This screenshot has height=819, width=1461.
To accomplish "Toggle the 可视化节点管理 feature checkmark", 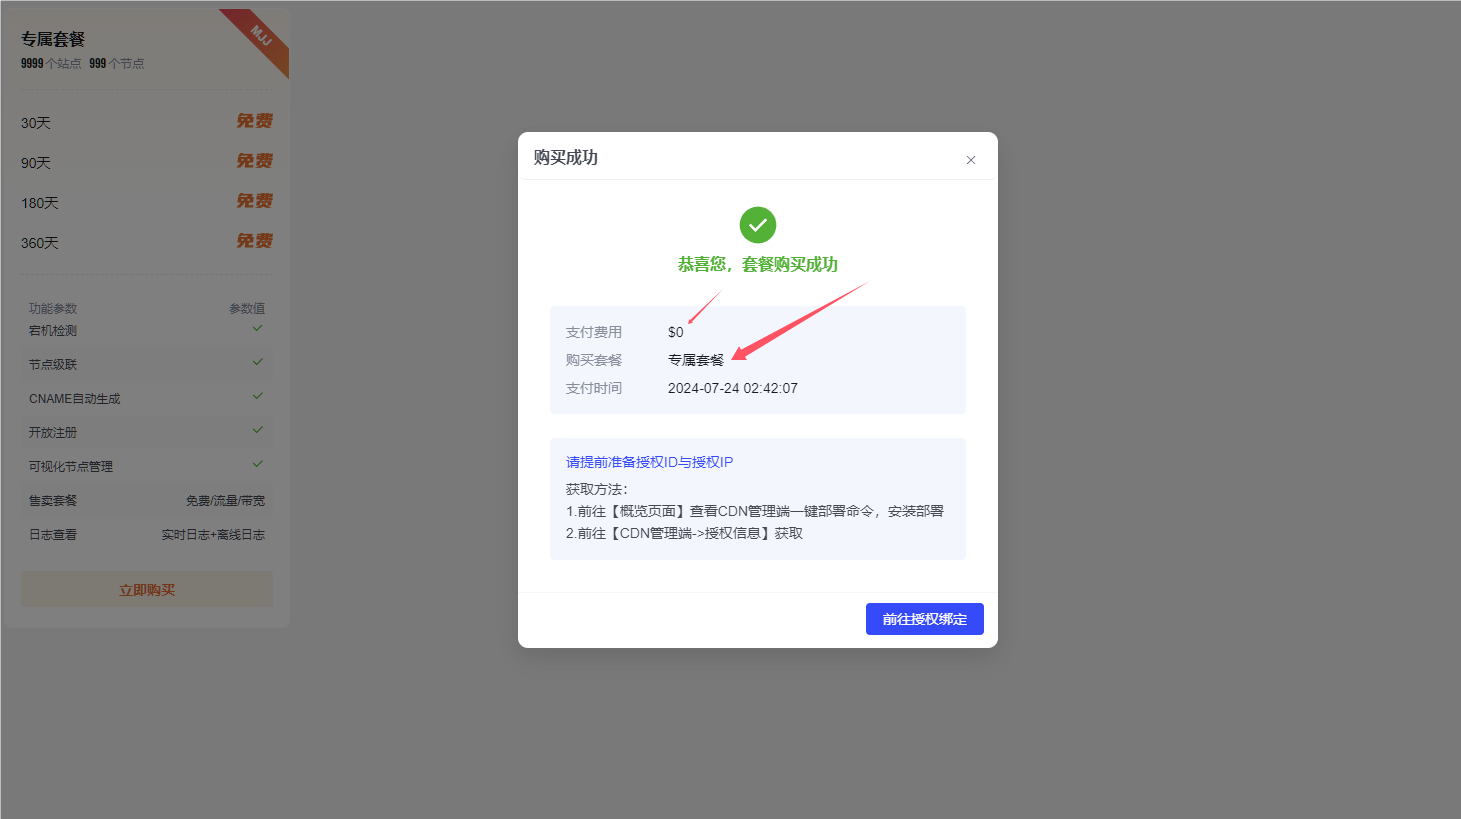I will click(258, 465).
